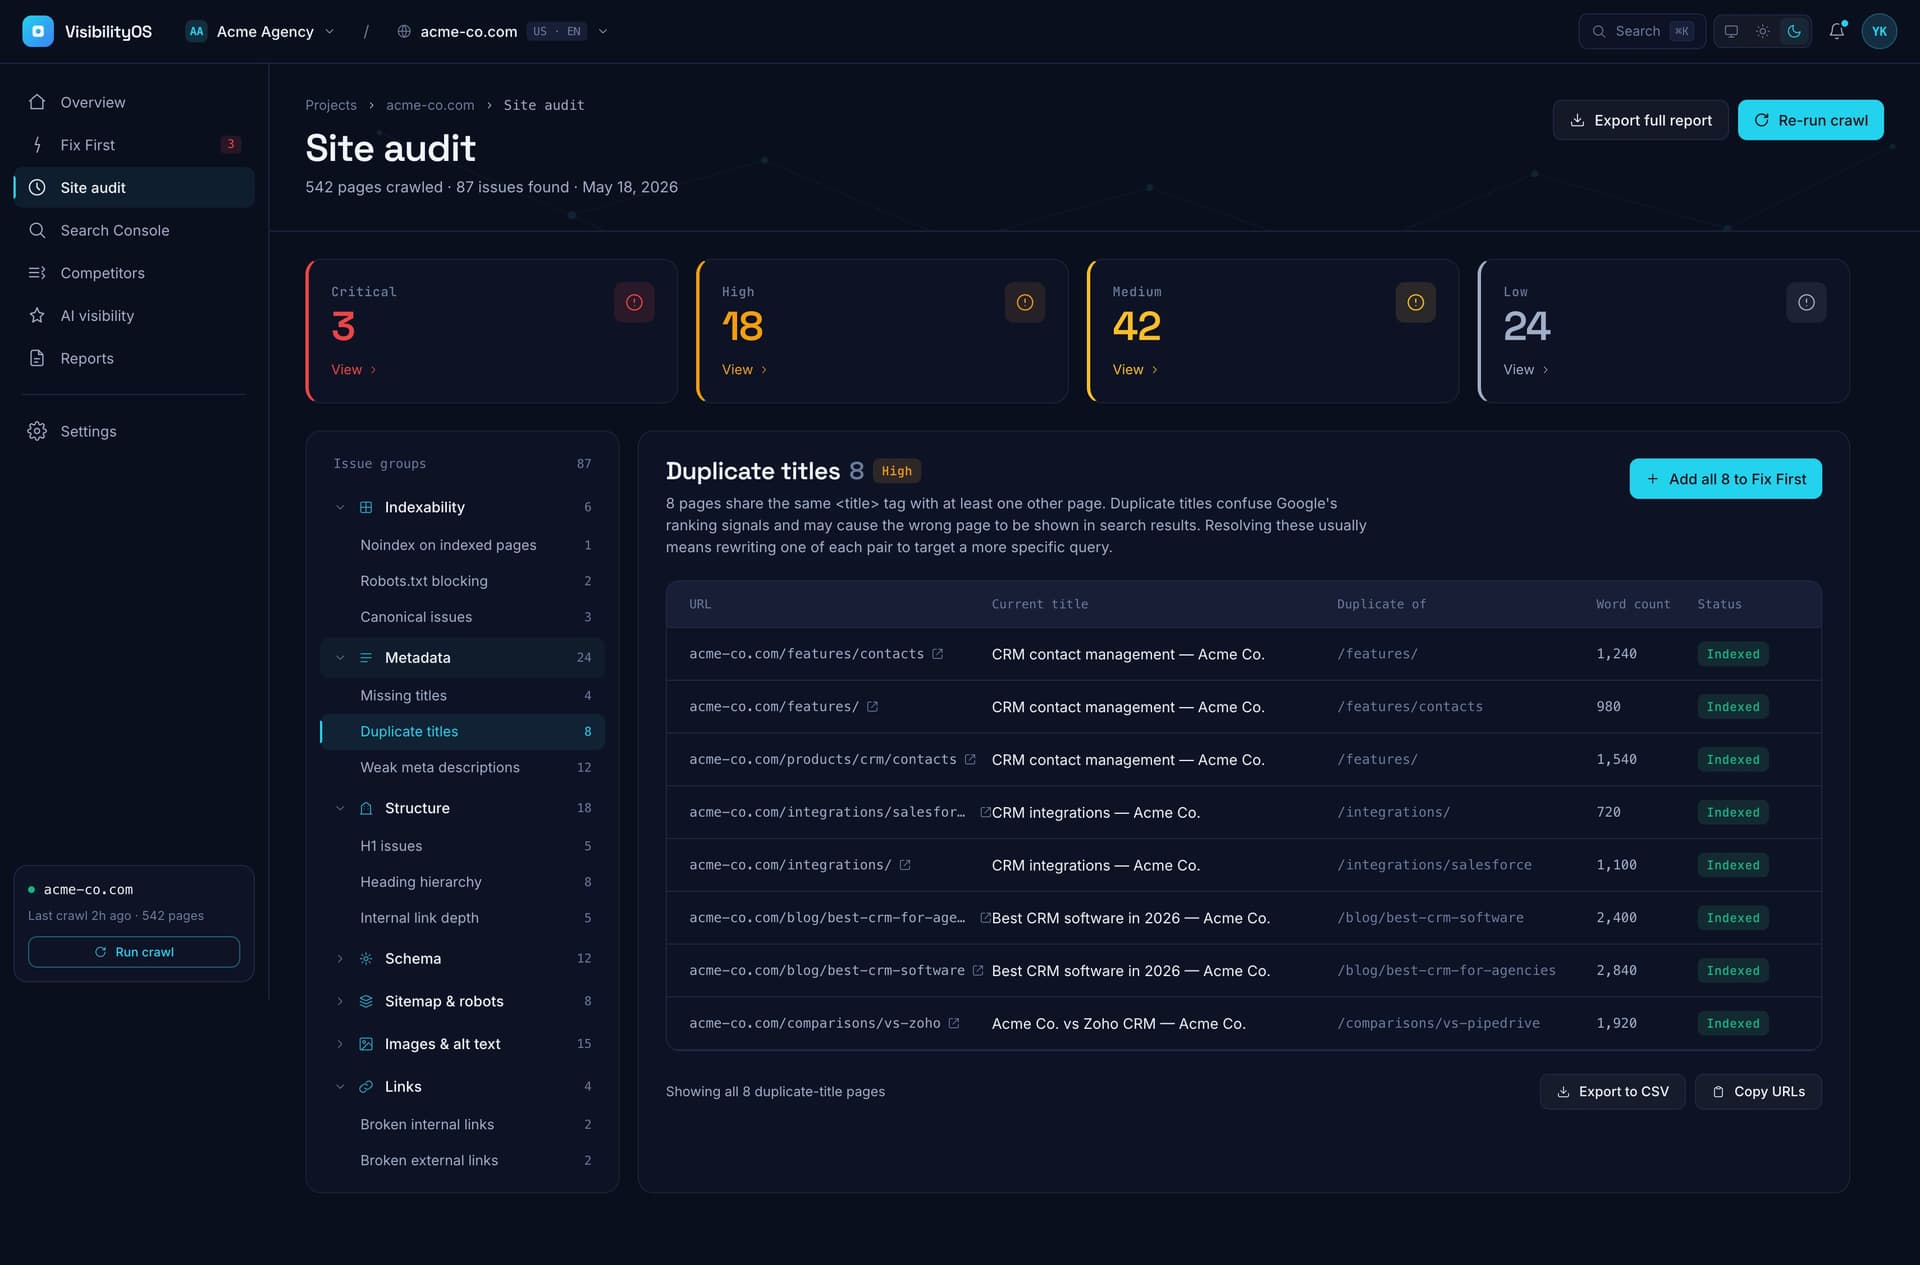Click the Images & alt text icon
Viewport: 1920px width, 1265px height.
(366, 1044)
